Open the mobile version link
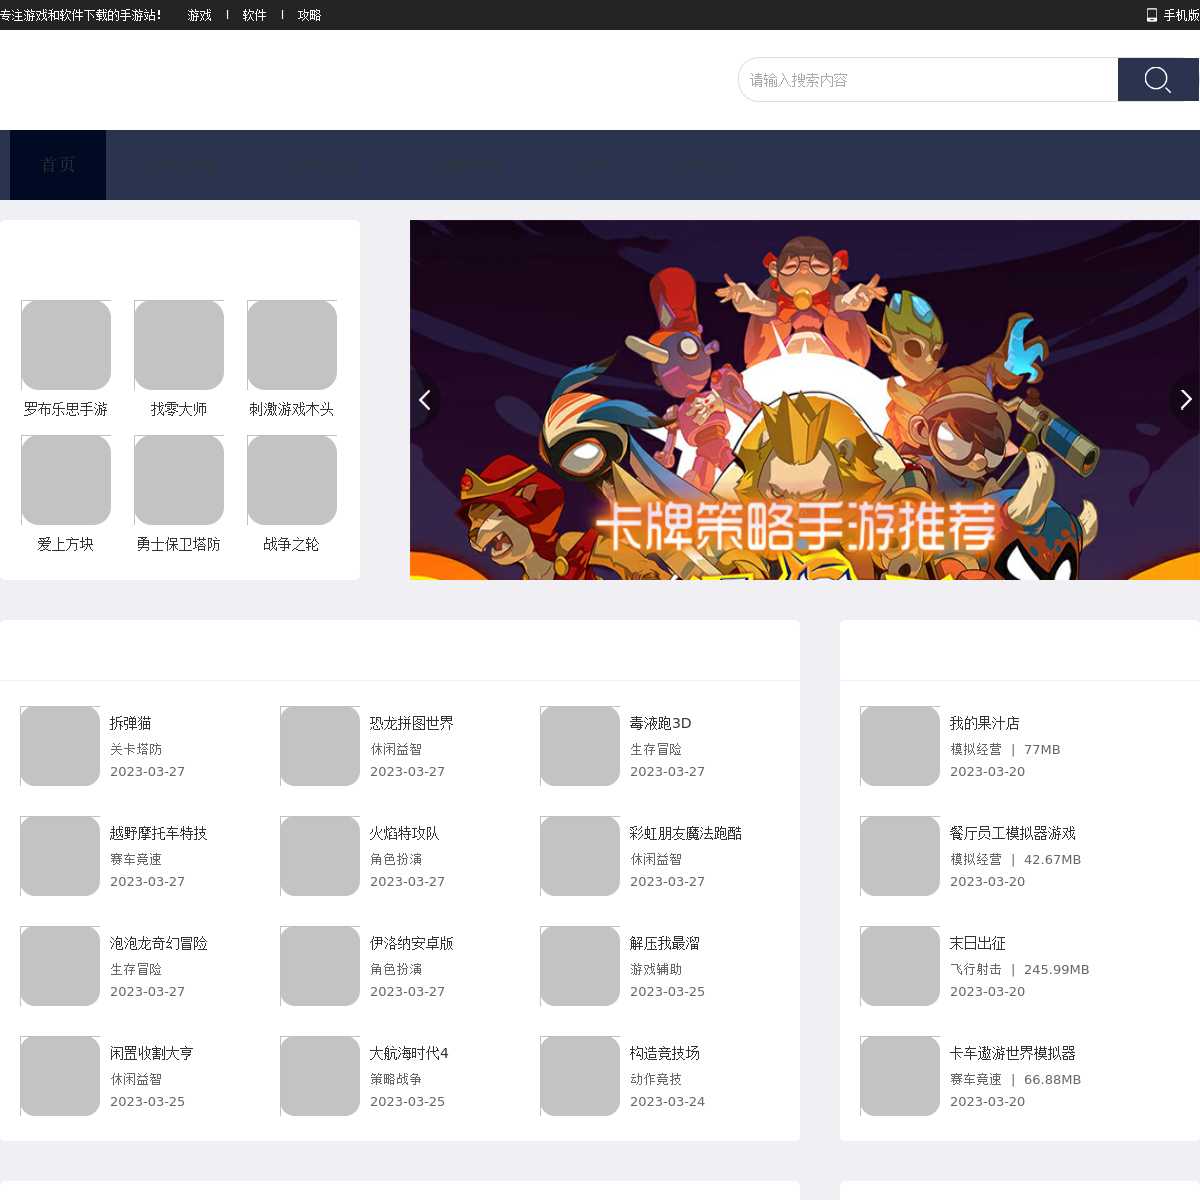This screenshot has height=1200, width=1200. click(x=1174, y=15)
